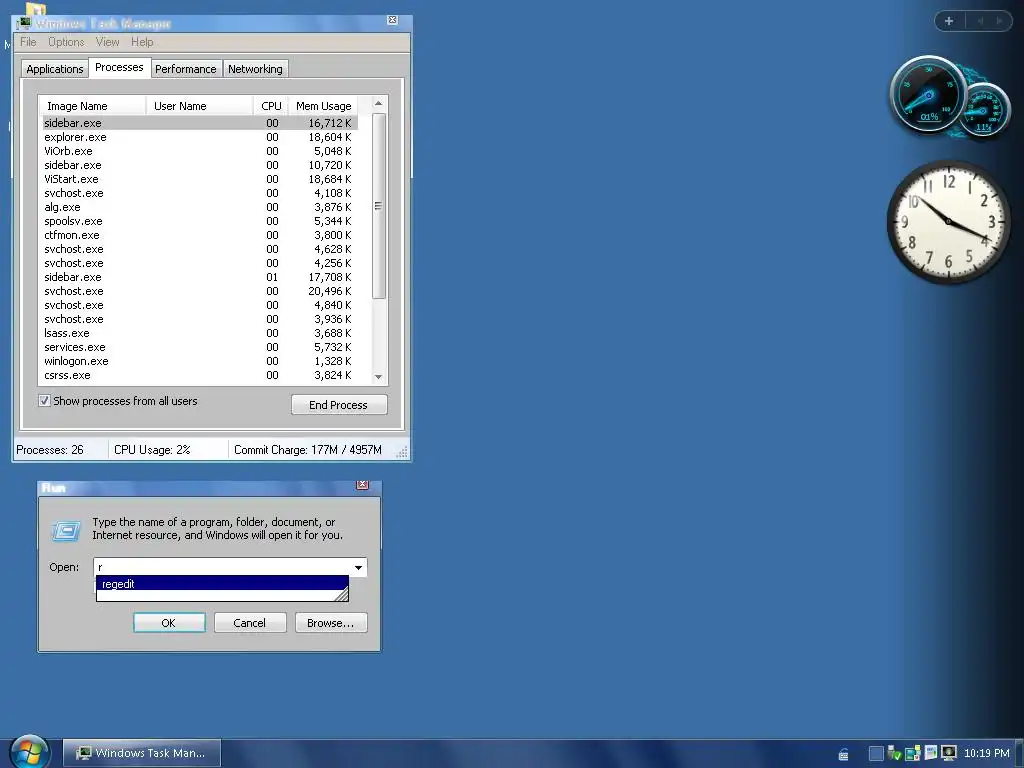The height and width of the screenshot is (768, 1024).
Task: Click the blank square tray icon
Action: 876,754
